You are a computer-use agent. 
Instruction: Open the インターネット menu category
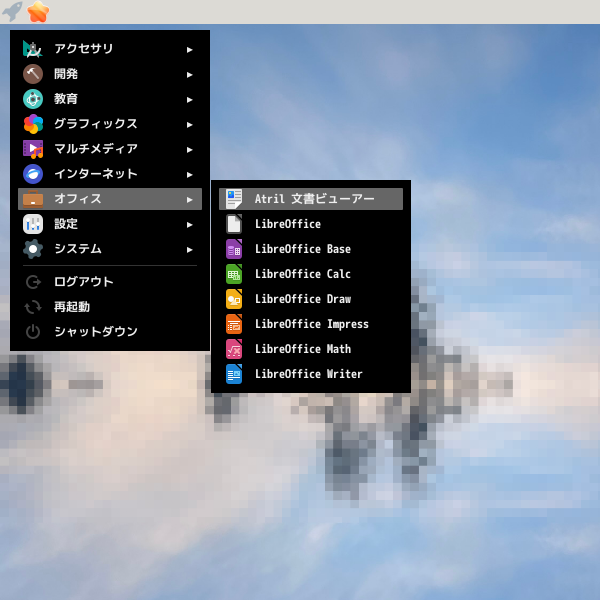coord(110,174)
